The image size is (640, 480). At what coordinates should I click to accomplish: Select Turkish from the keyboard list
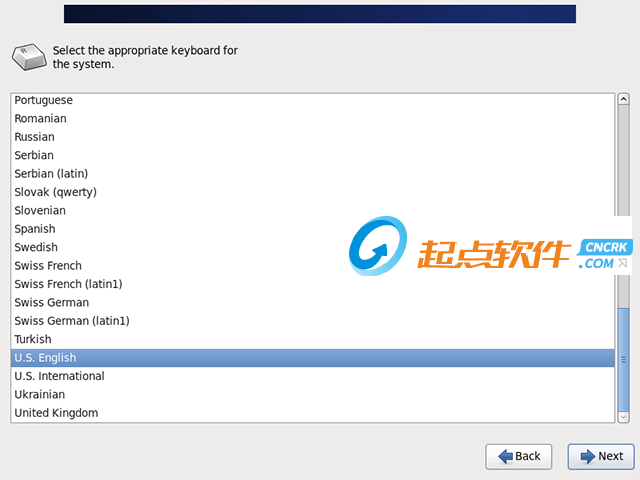[x=313, y=340]
